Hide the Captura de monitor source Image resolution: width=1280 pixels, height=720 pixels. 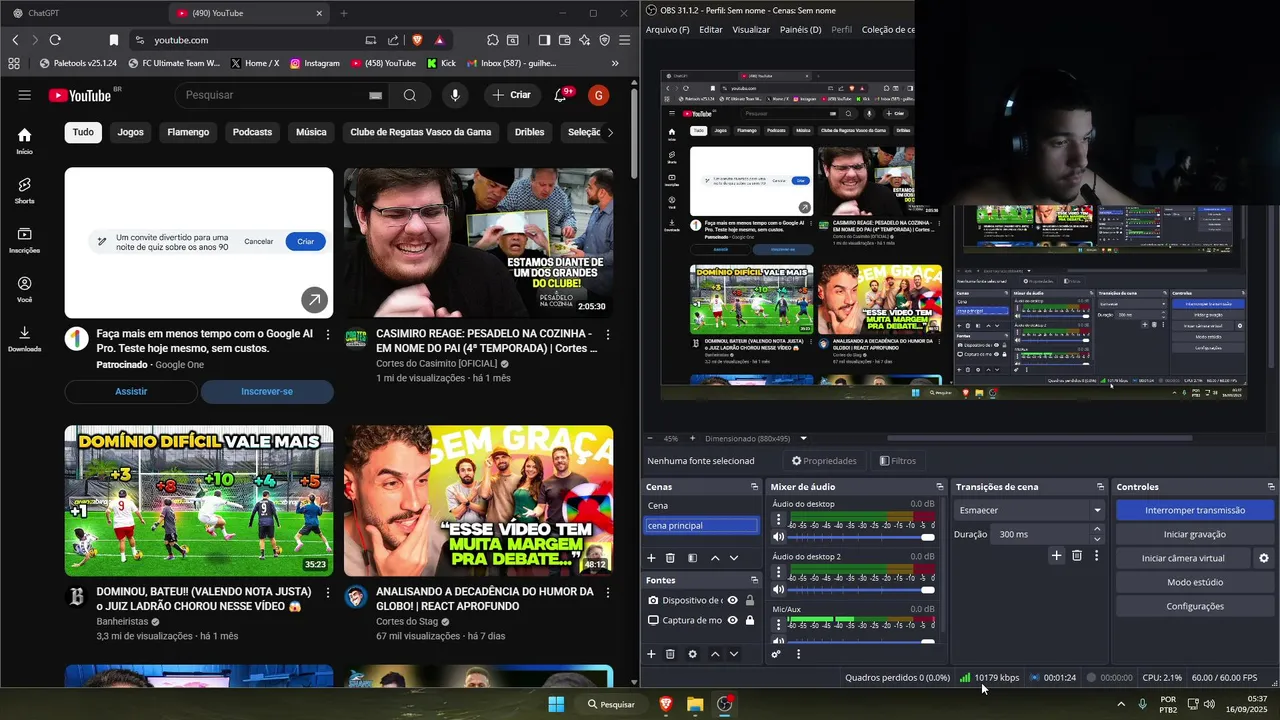coord(733,620)
